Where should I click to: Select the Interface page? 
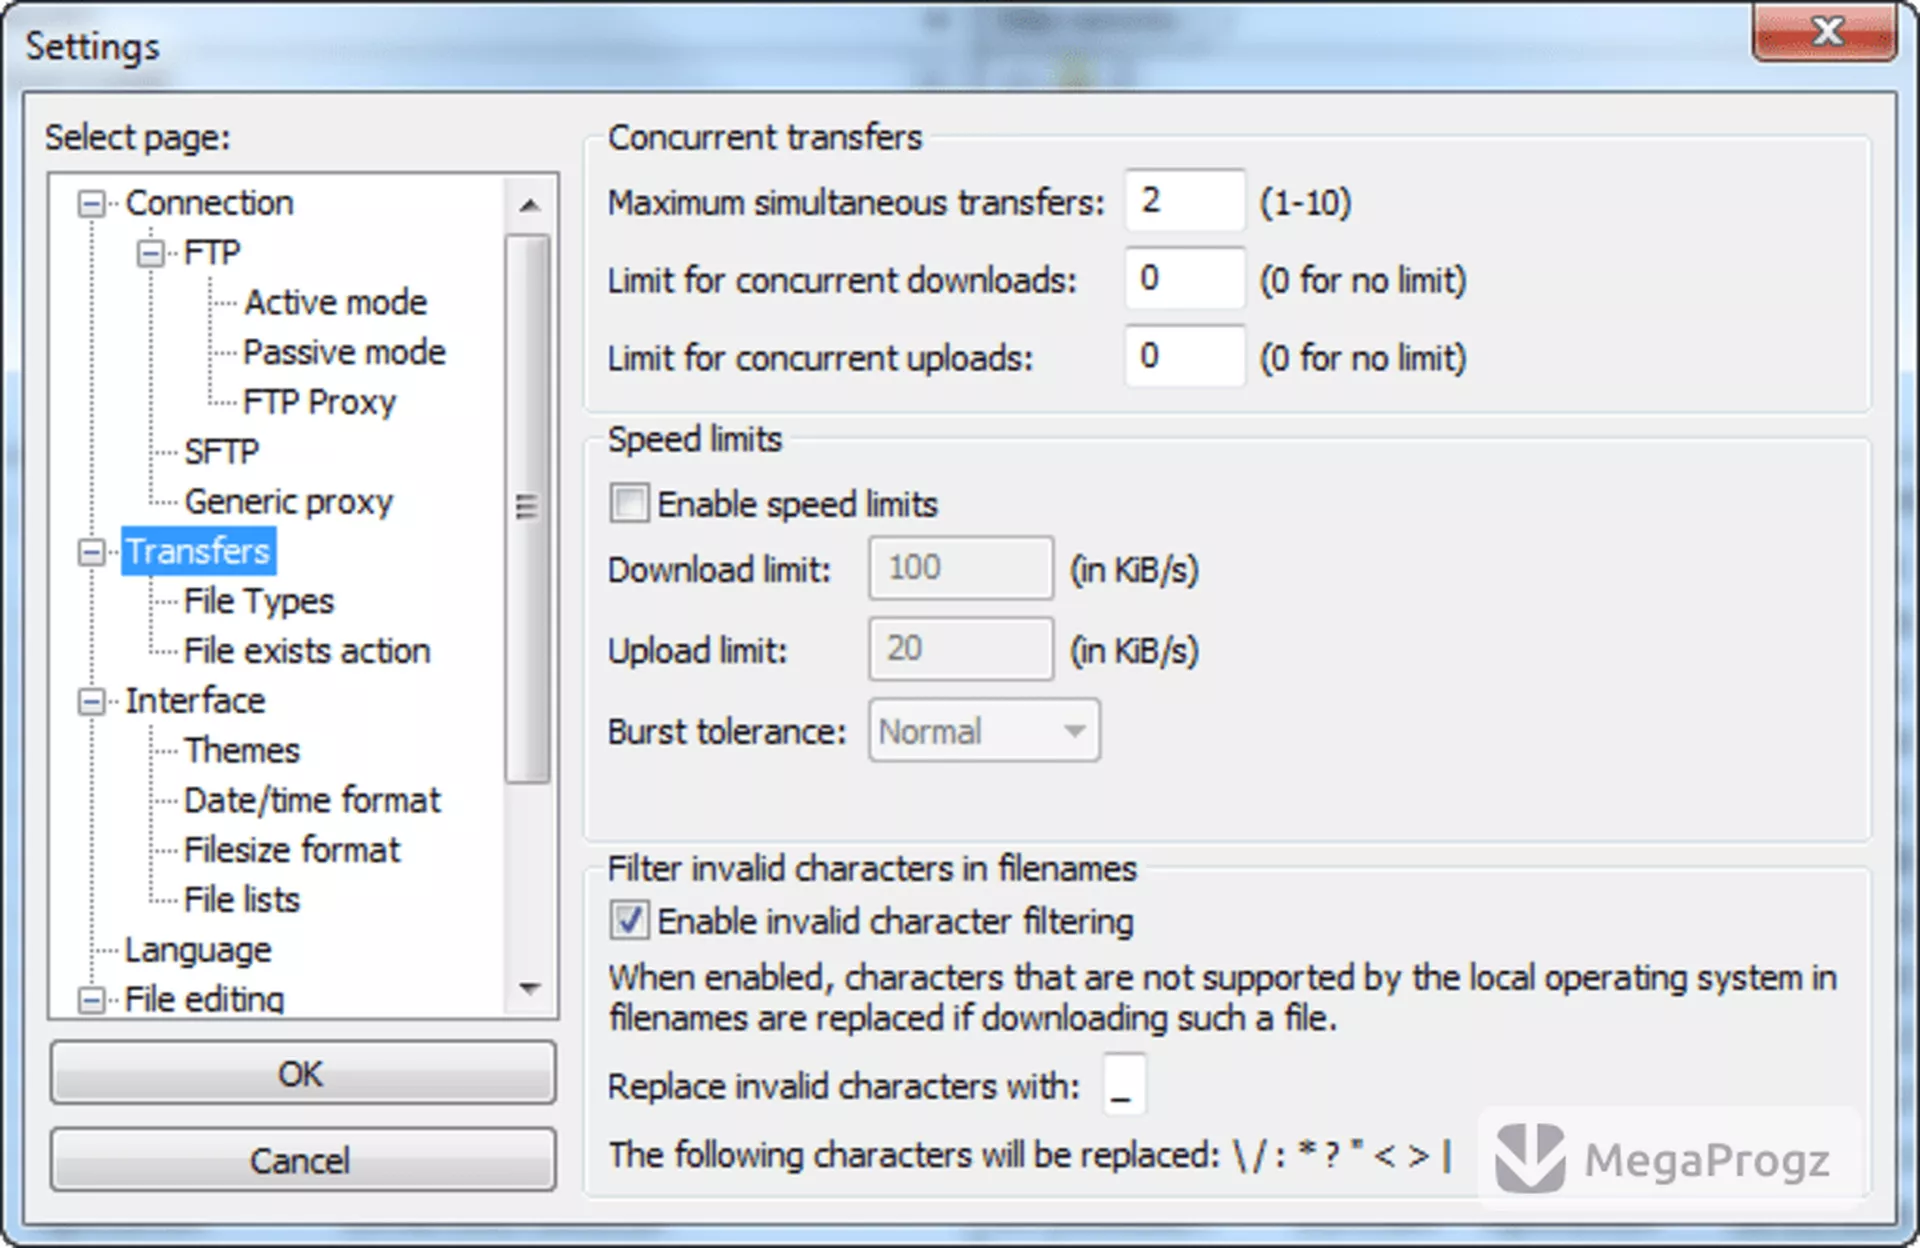[195, 701]
